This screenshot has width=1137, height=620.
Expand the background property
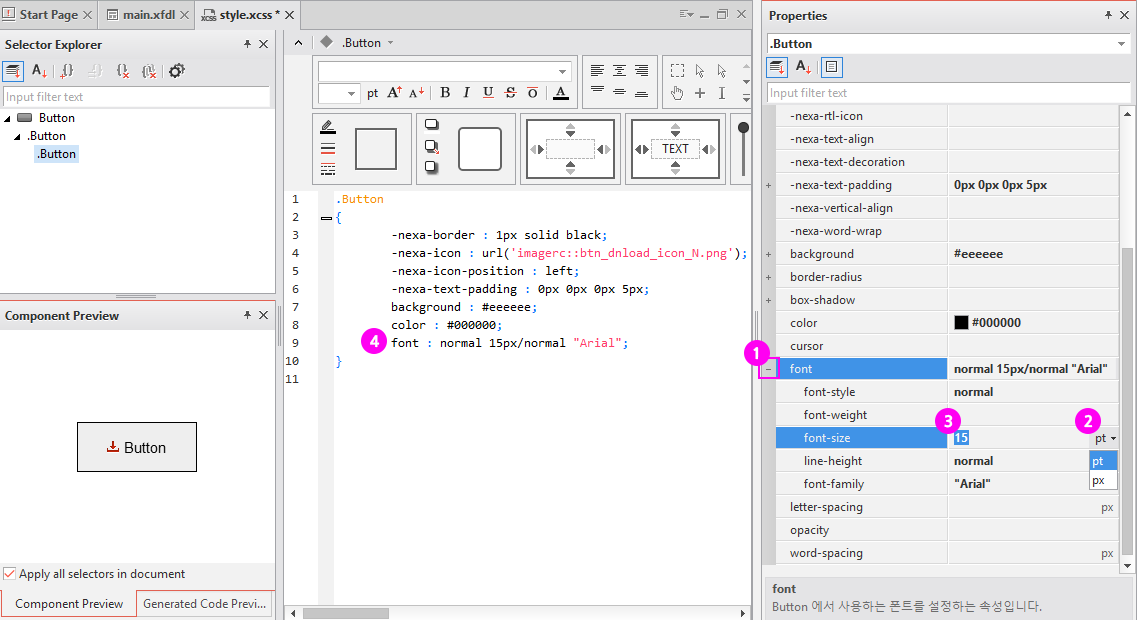(769, 255)
